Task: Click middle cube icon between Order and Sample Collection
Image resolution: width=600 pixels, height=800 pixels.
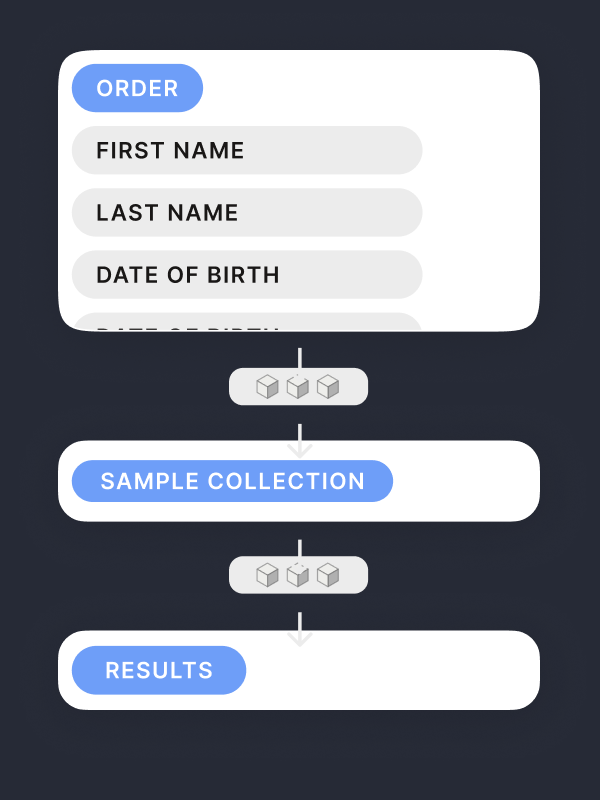Action: pos(298,387)
